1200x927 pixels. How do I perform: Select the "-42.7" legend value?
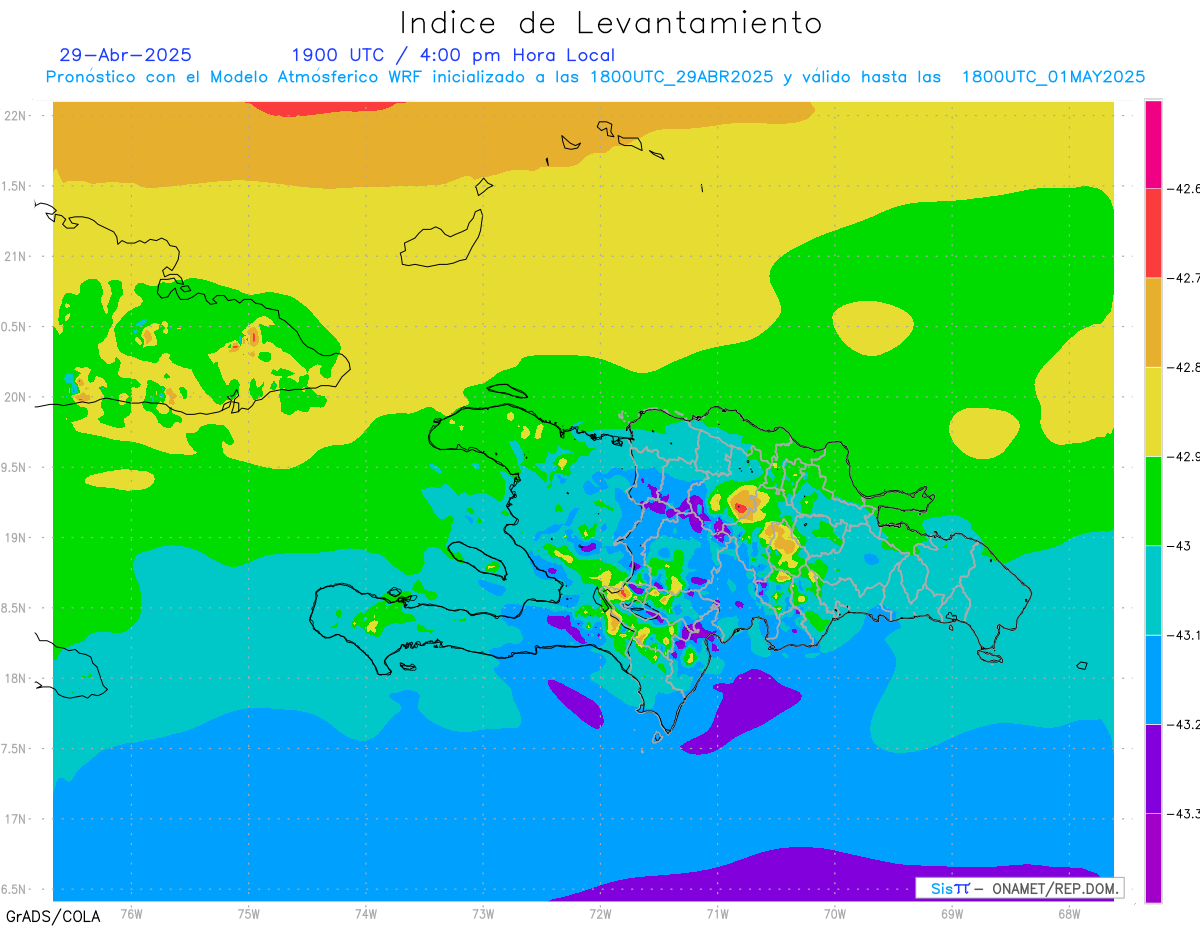(1185, 278)
